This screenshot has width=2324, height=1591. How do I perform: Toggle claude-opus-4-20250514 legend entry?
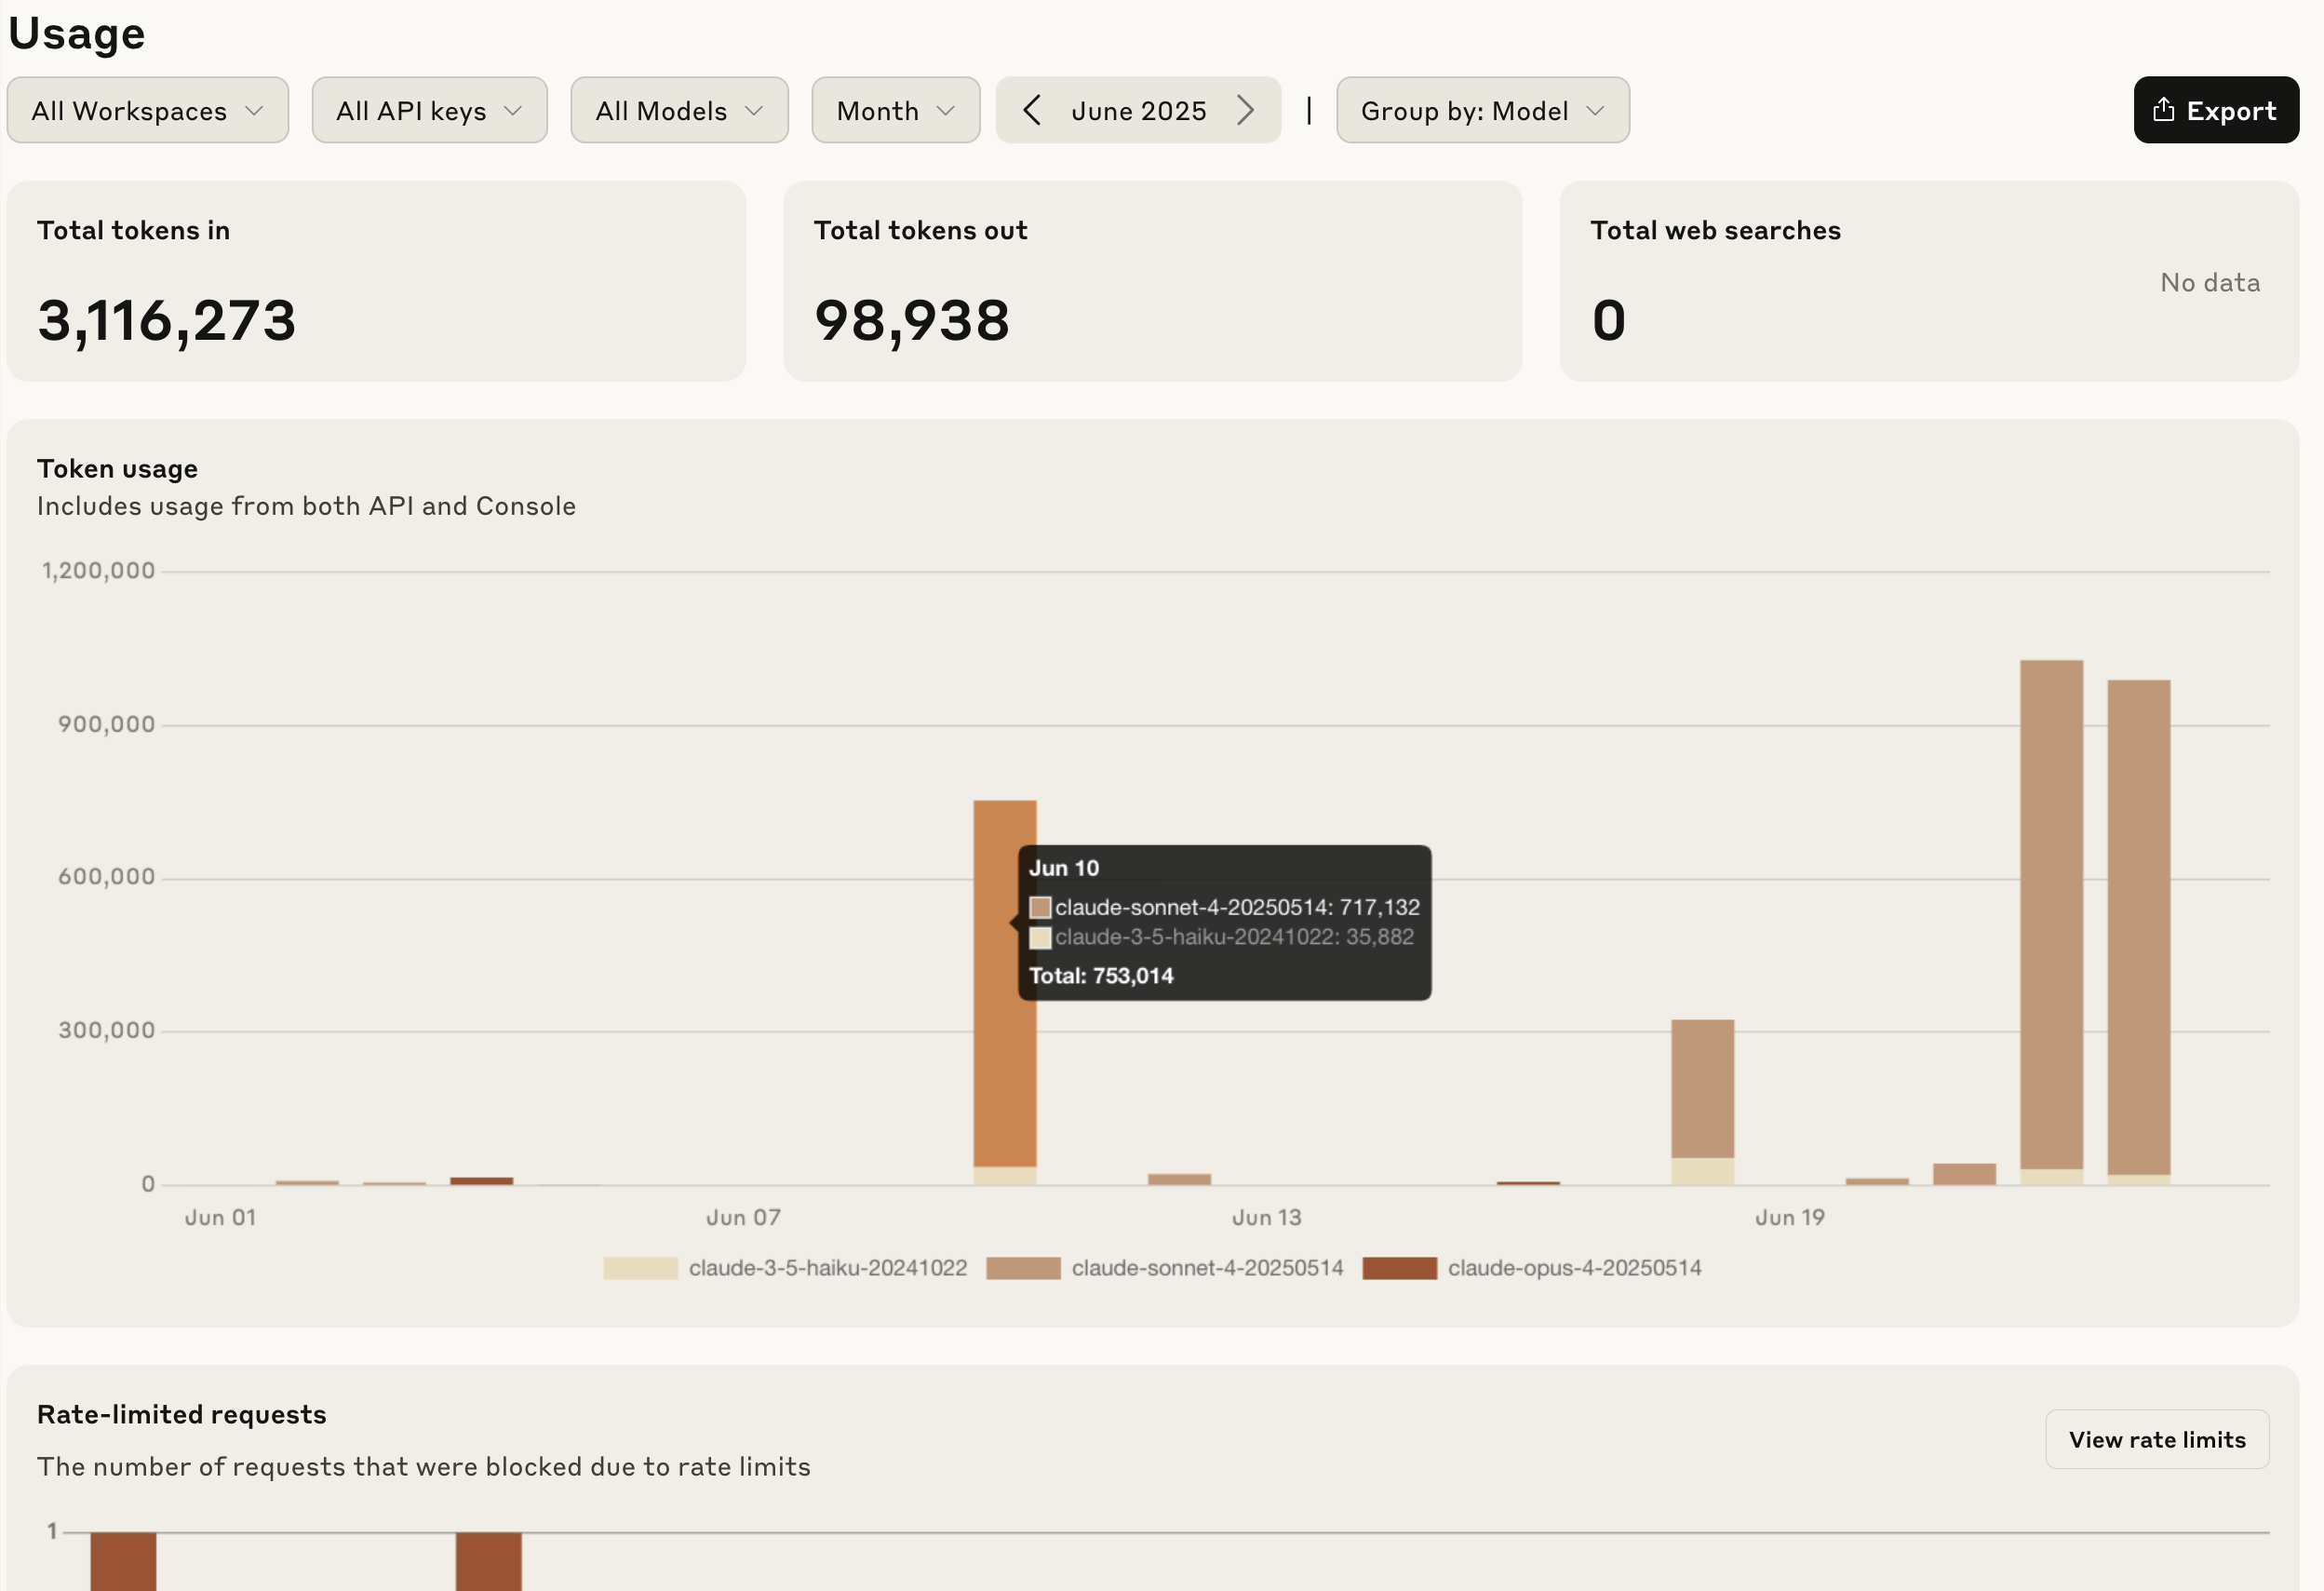[x=1573, y=1268]
